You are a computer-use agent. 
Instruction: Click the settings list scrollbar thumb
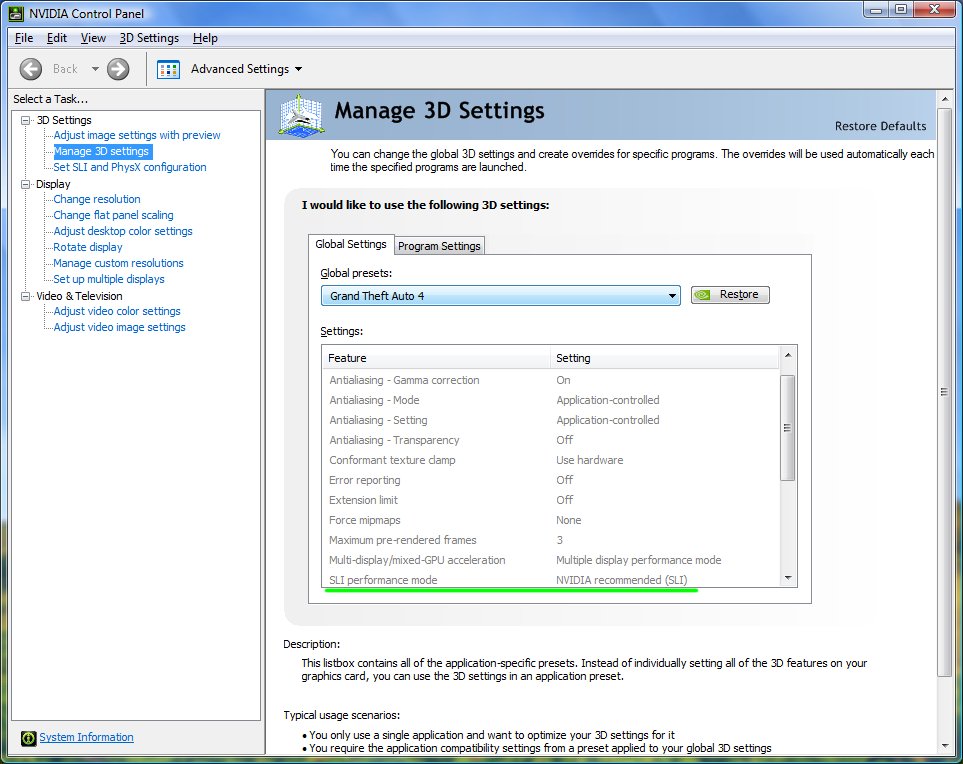point(788,428)
